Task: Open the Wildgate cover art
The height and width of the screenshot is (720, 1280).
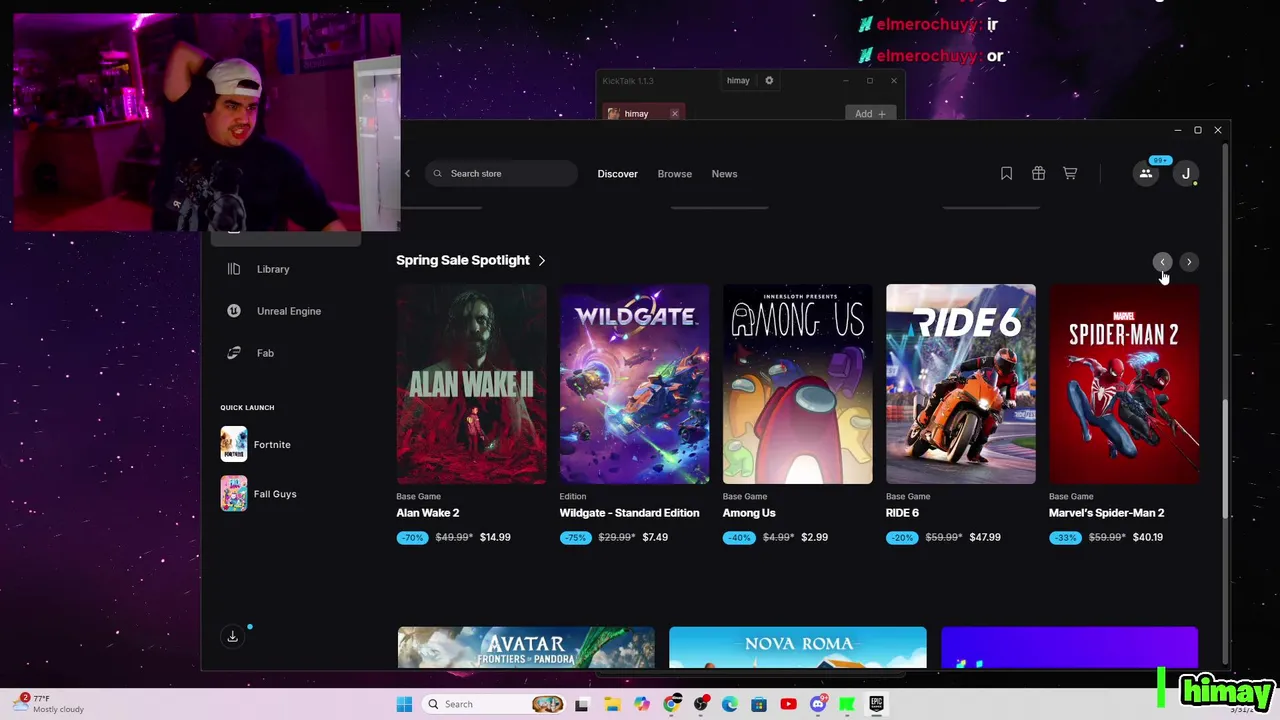Action: (x=634, y=384)
